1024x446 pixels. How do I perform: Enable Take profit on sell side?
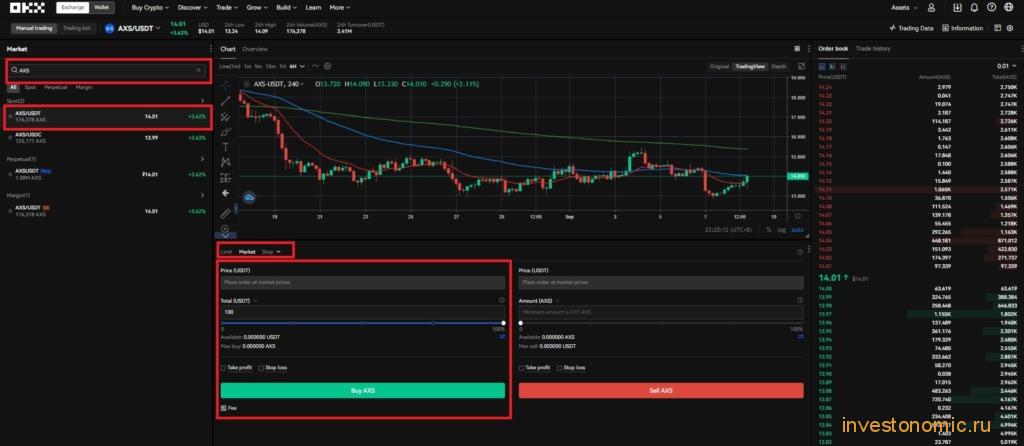point(521,368)
